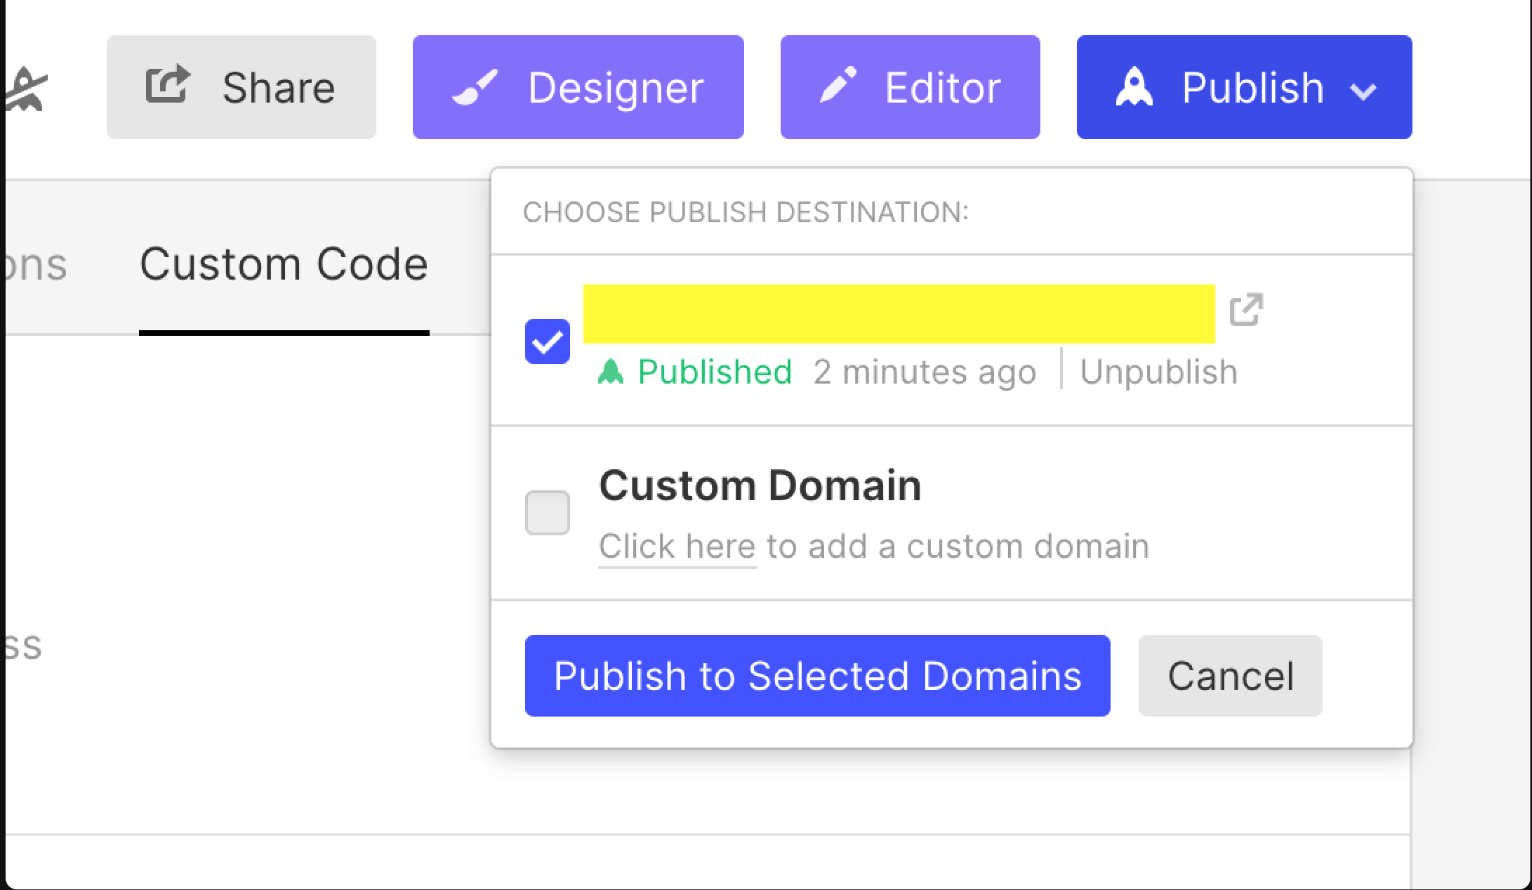The image size is (1532, 890).
Task: Follow 'Click here' to add custom domain
Action: [677, 547]
